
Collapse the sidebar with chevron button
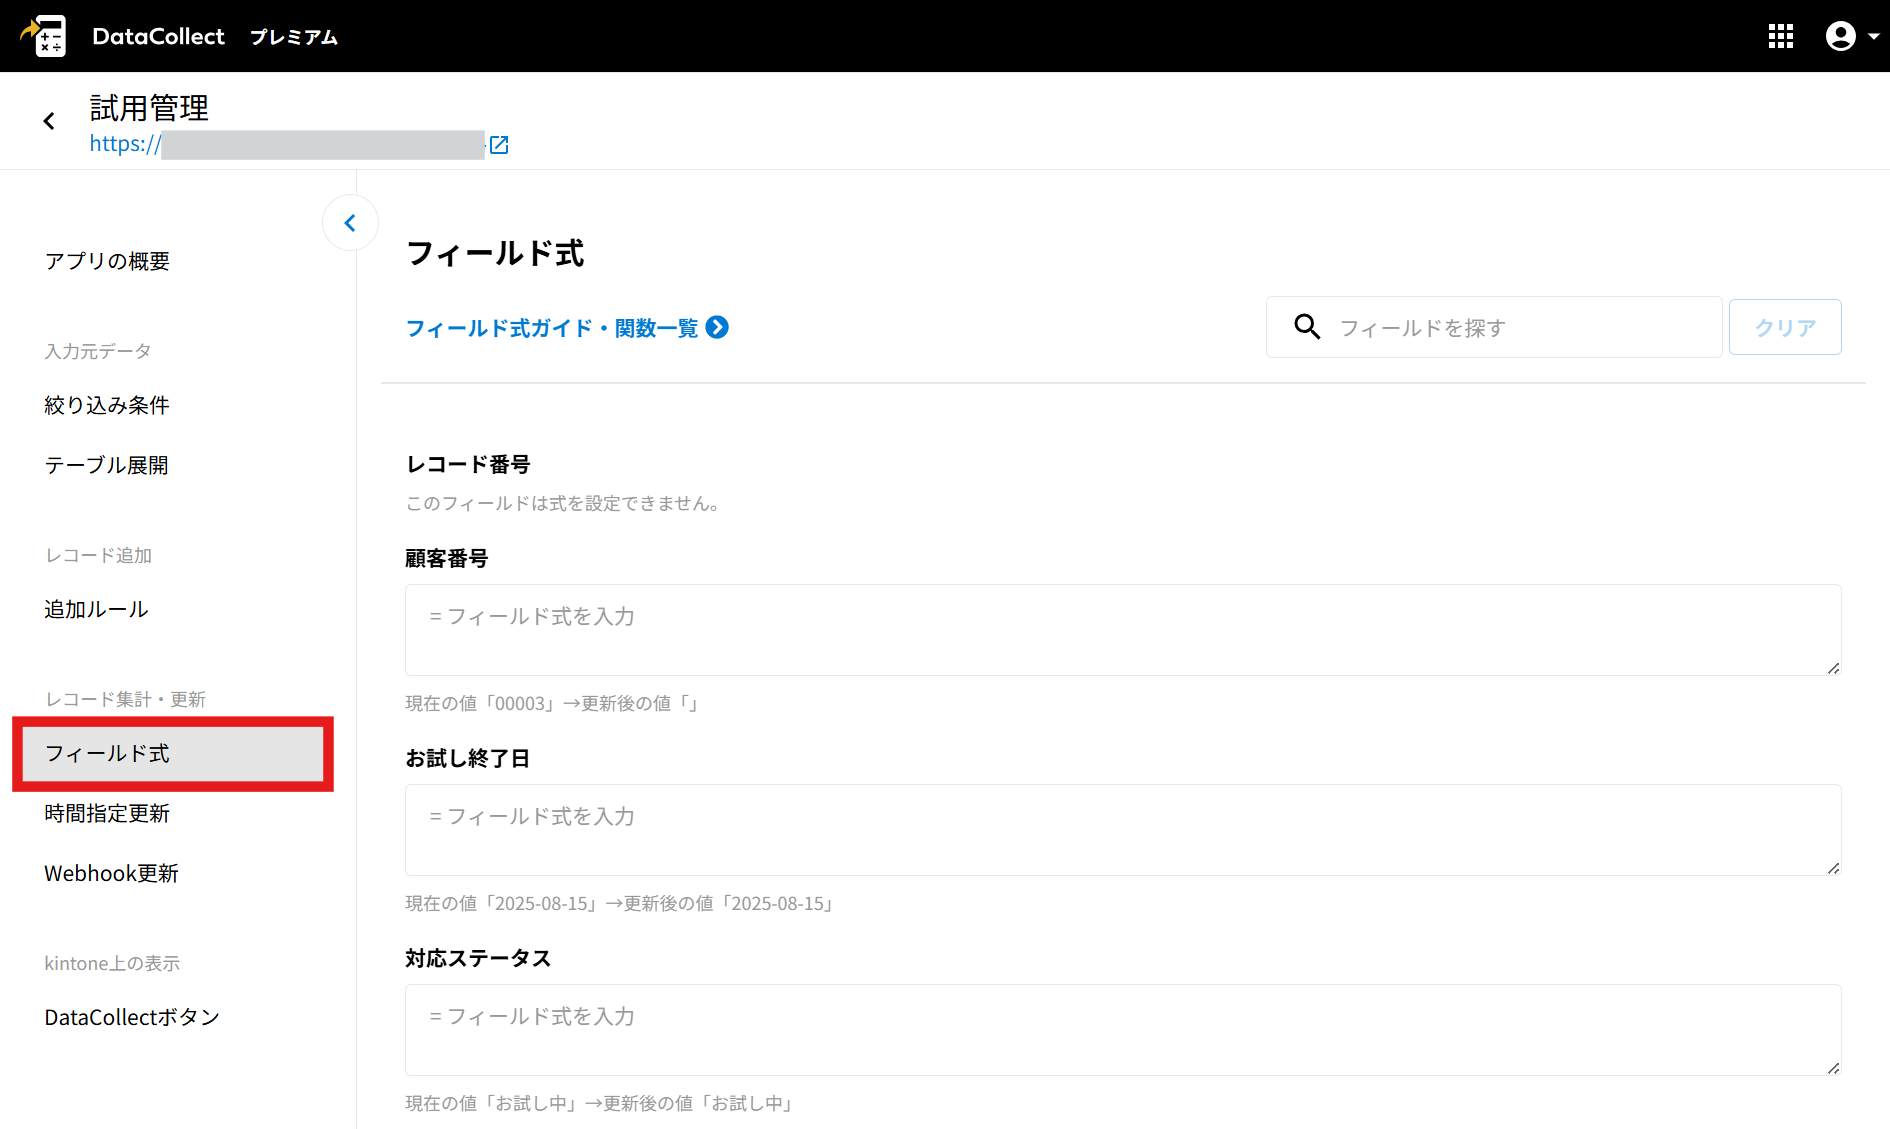point(350,223)
